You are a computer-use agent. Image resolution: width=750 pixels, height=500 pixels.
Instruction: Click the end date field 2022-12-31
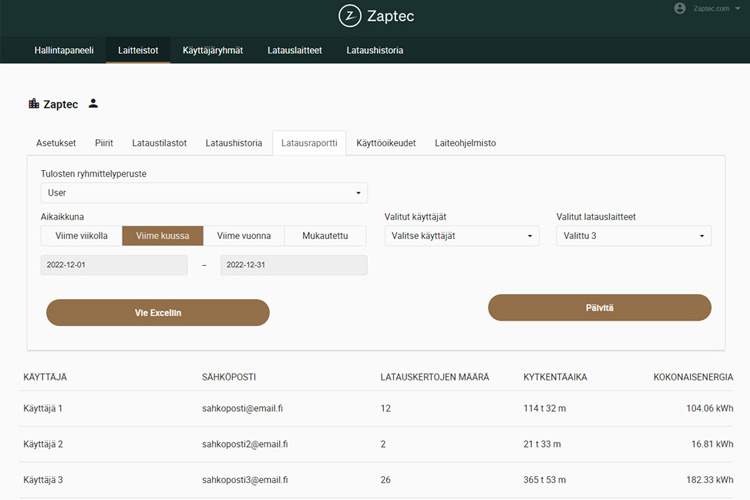tap(293, 265)
